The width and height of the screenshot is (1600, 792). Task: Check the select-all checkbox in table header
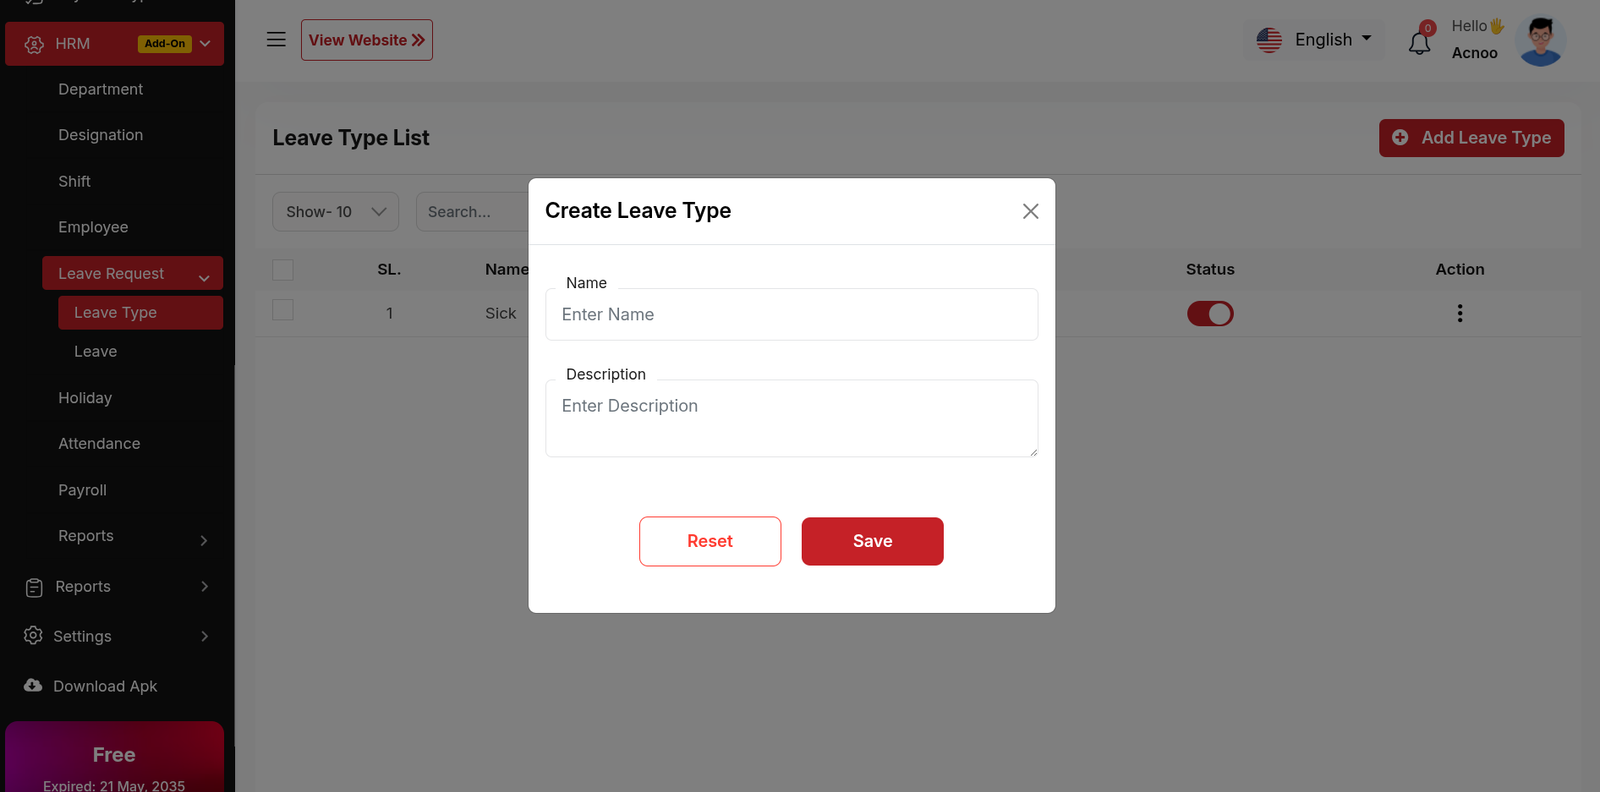[283, 270]
